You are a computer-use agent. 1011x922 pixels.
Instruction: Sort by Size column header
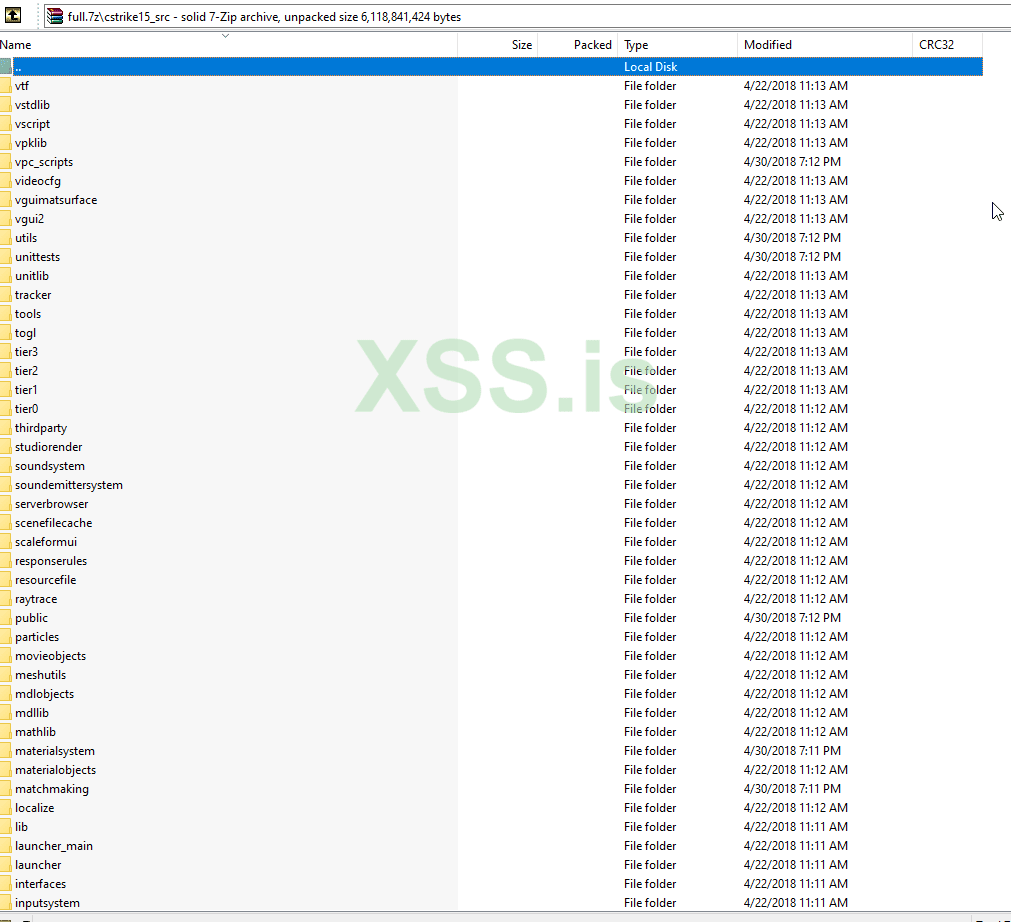[497, 44]
